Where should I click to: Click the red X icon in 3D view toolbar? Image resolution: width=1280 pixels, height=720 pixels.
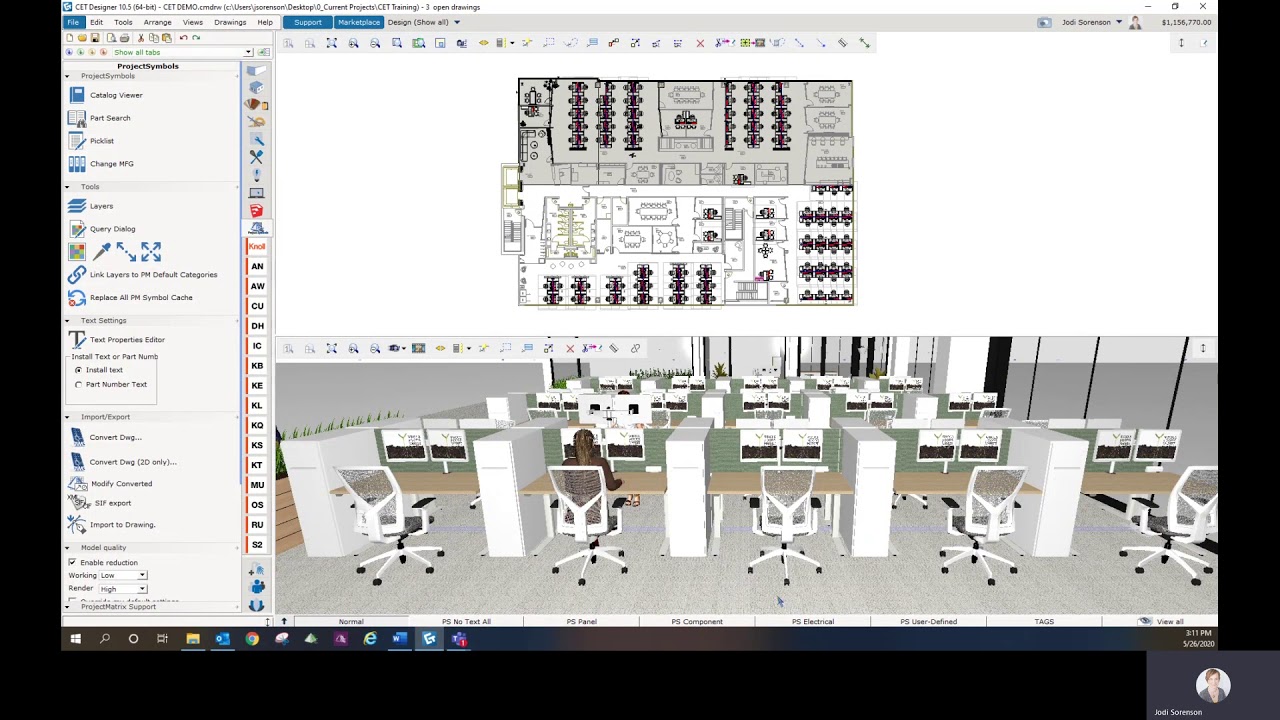(x=570, y=348)
